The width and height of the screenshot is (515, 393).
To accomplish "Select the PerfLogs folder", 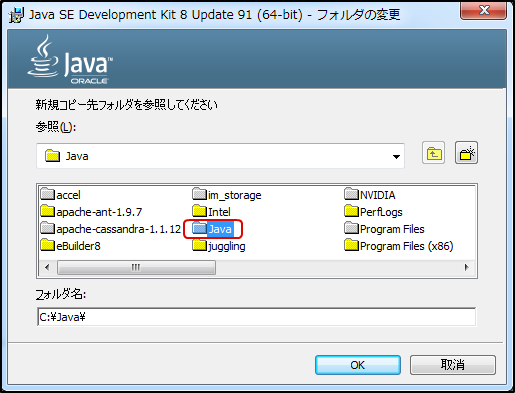I will [373, 212].
